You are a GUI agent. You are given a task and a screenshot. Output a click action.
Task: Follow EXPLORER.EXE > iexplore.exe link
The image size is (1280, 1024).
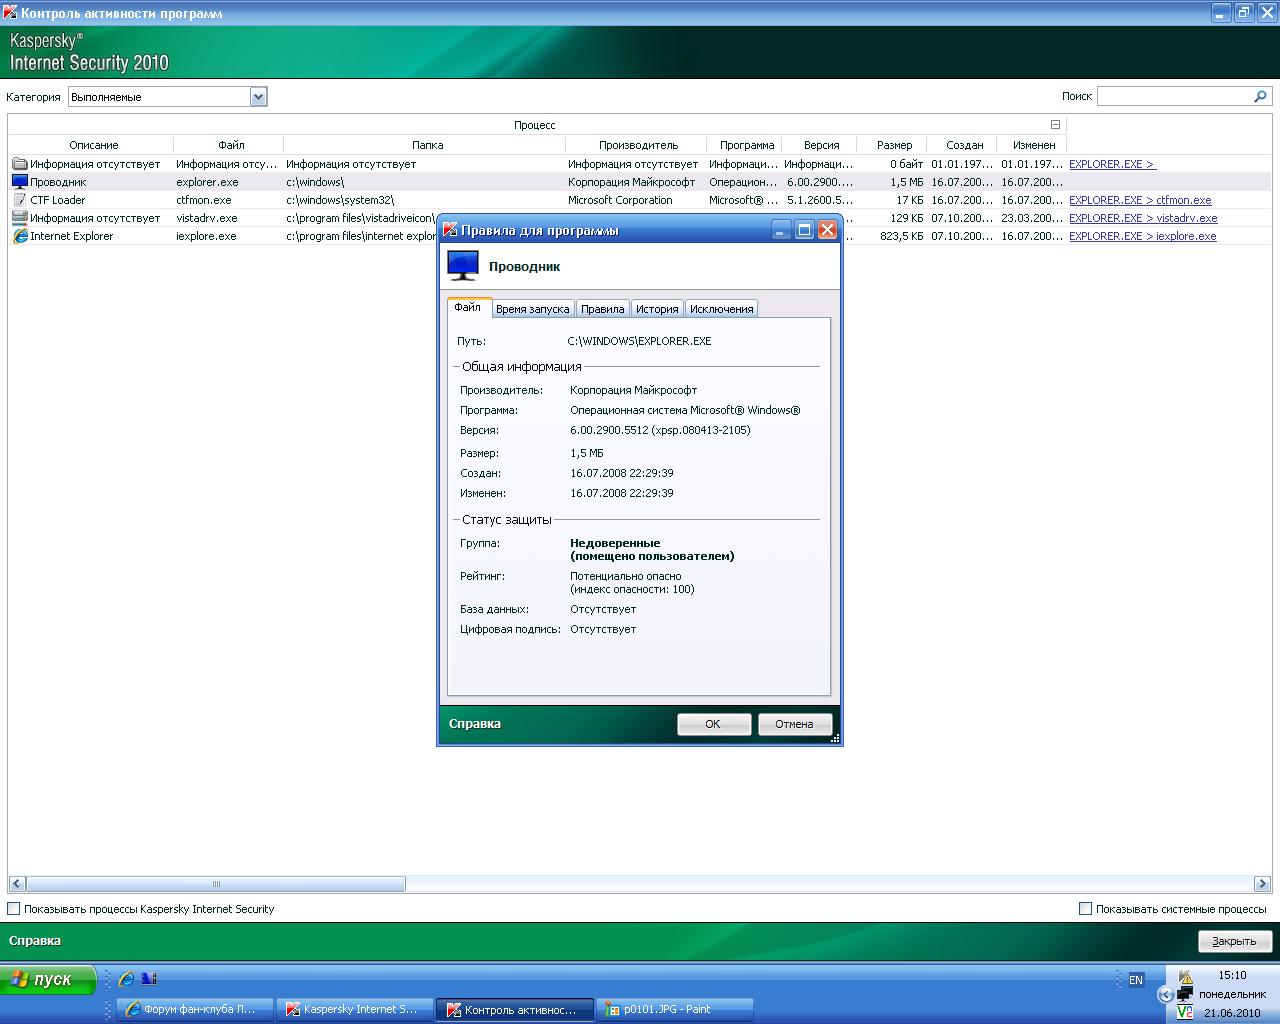[x=1143, y=236]
